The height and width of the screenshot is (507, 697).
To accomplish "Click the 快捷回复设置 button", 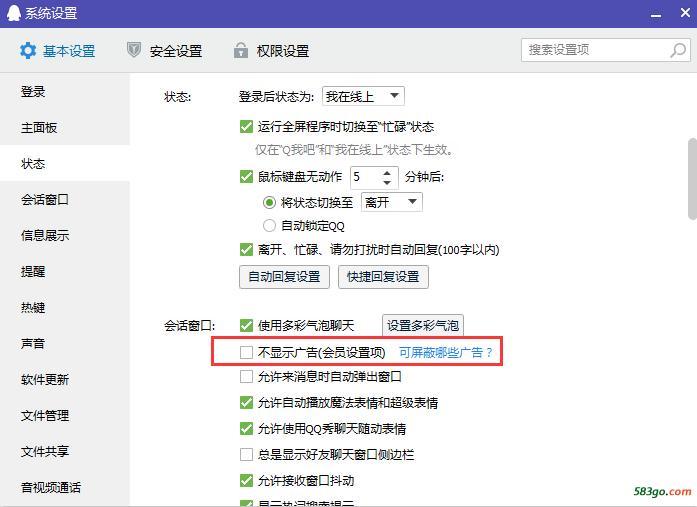I will coord(383,277).
